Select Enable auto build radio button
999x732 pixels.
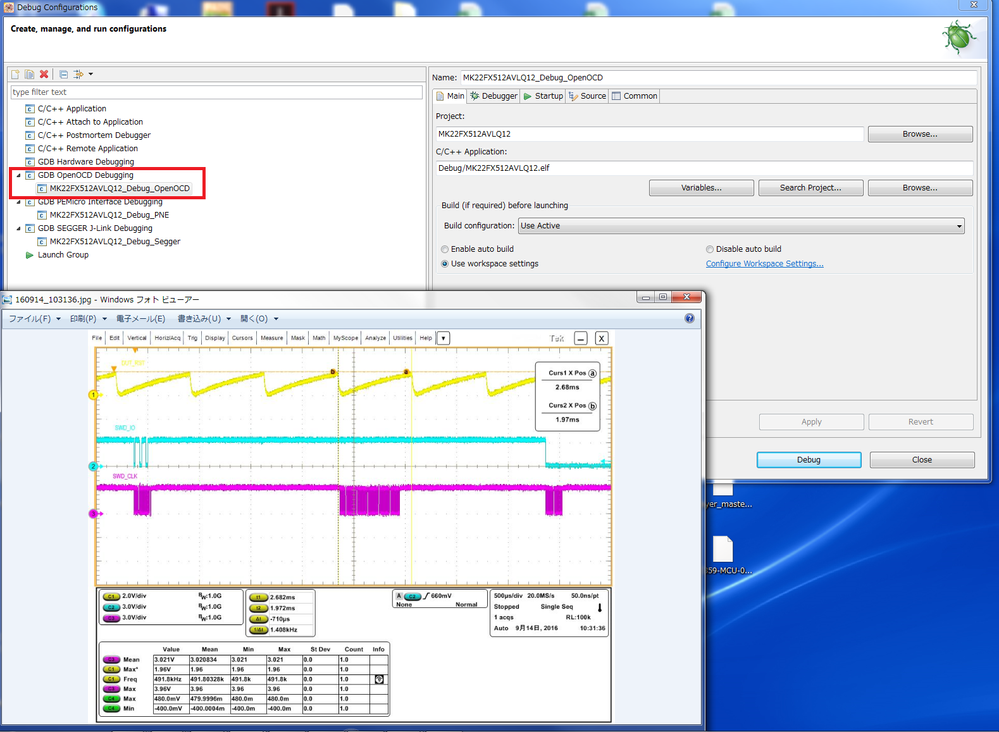click(445, 249)
